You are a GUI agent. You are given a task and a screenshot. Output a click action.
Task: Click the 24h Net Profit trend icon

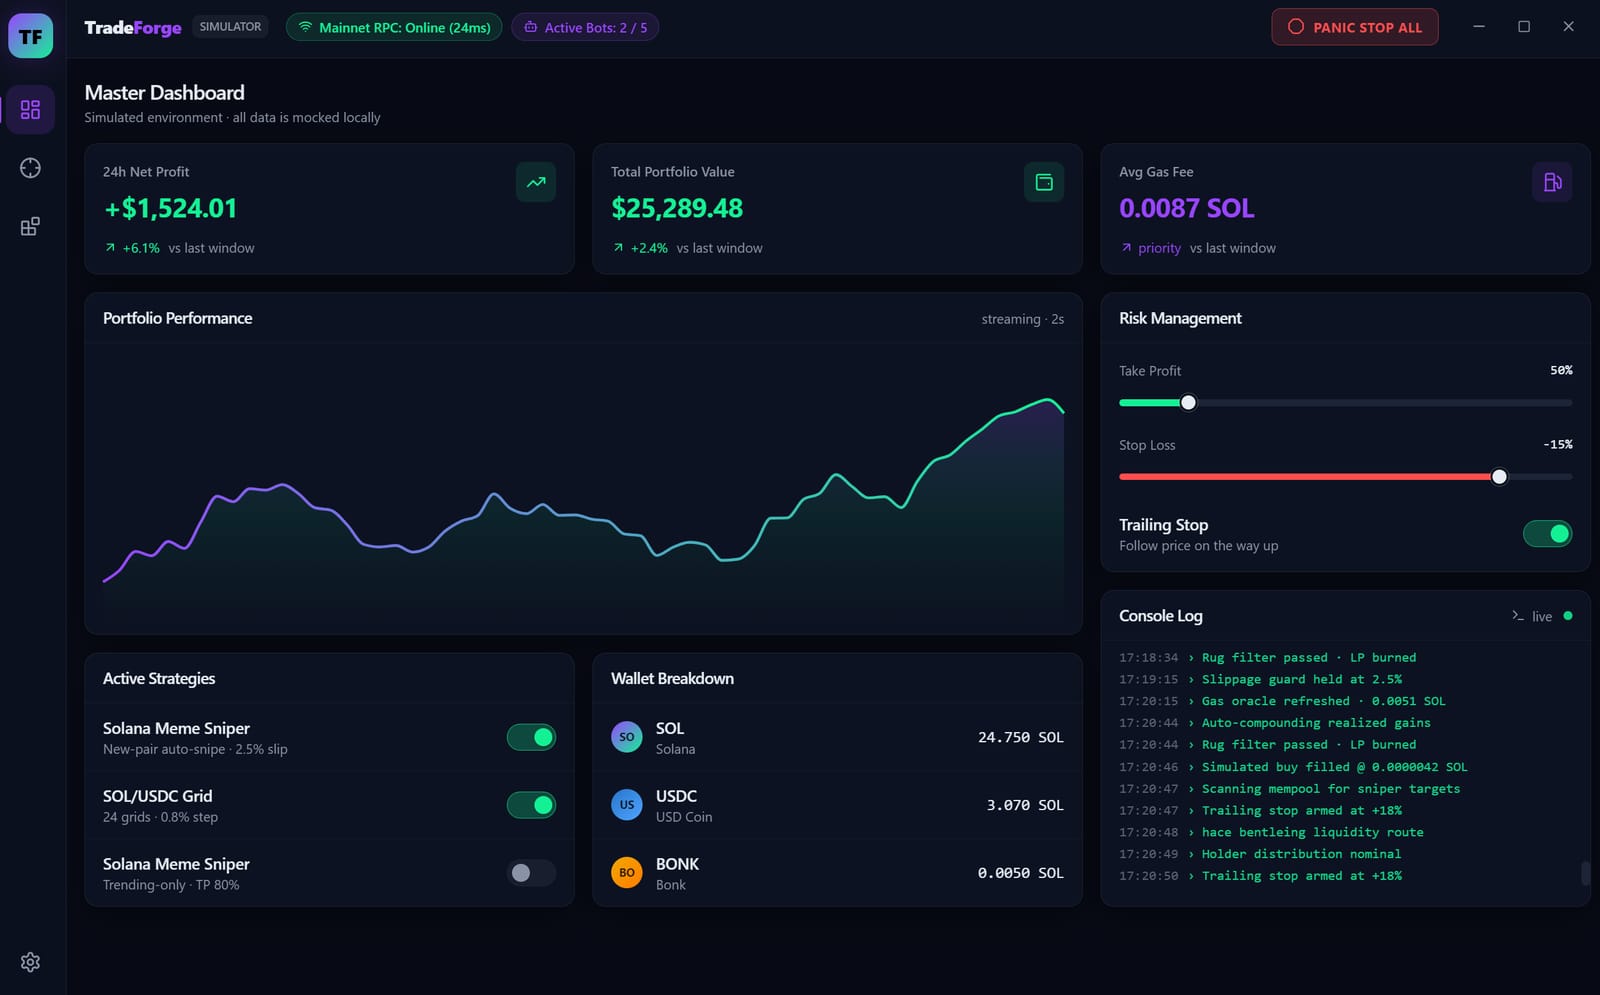[536, 182]
